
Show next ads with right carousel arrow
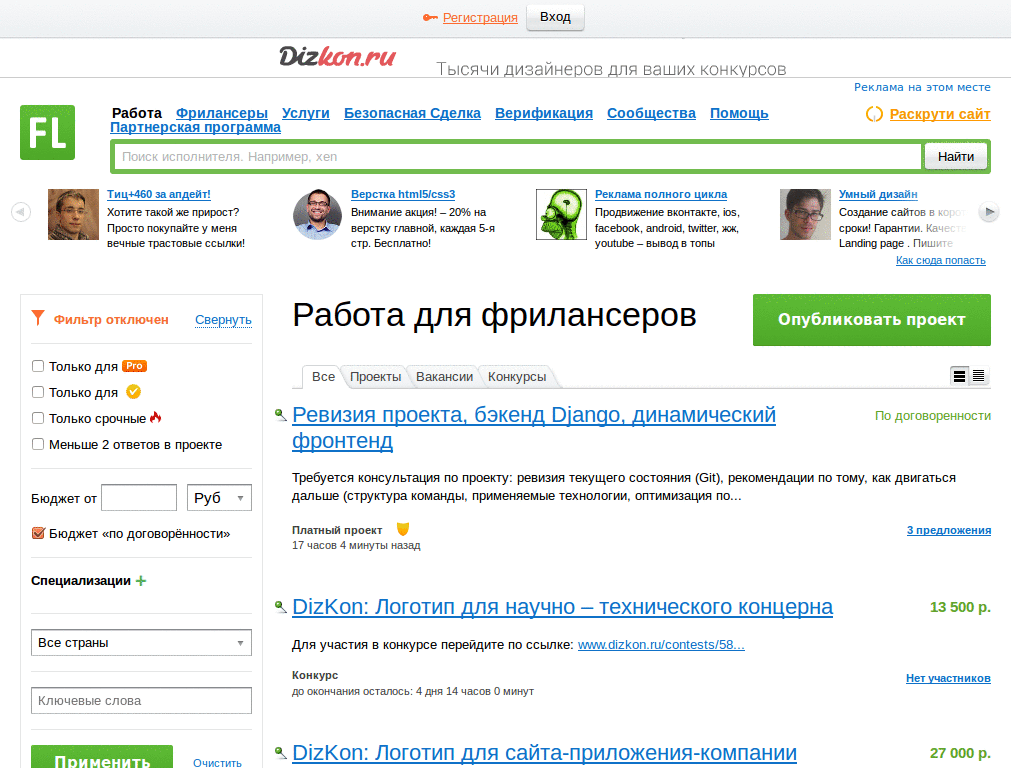click(989, 212)
